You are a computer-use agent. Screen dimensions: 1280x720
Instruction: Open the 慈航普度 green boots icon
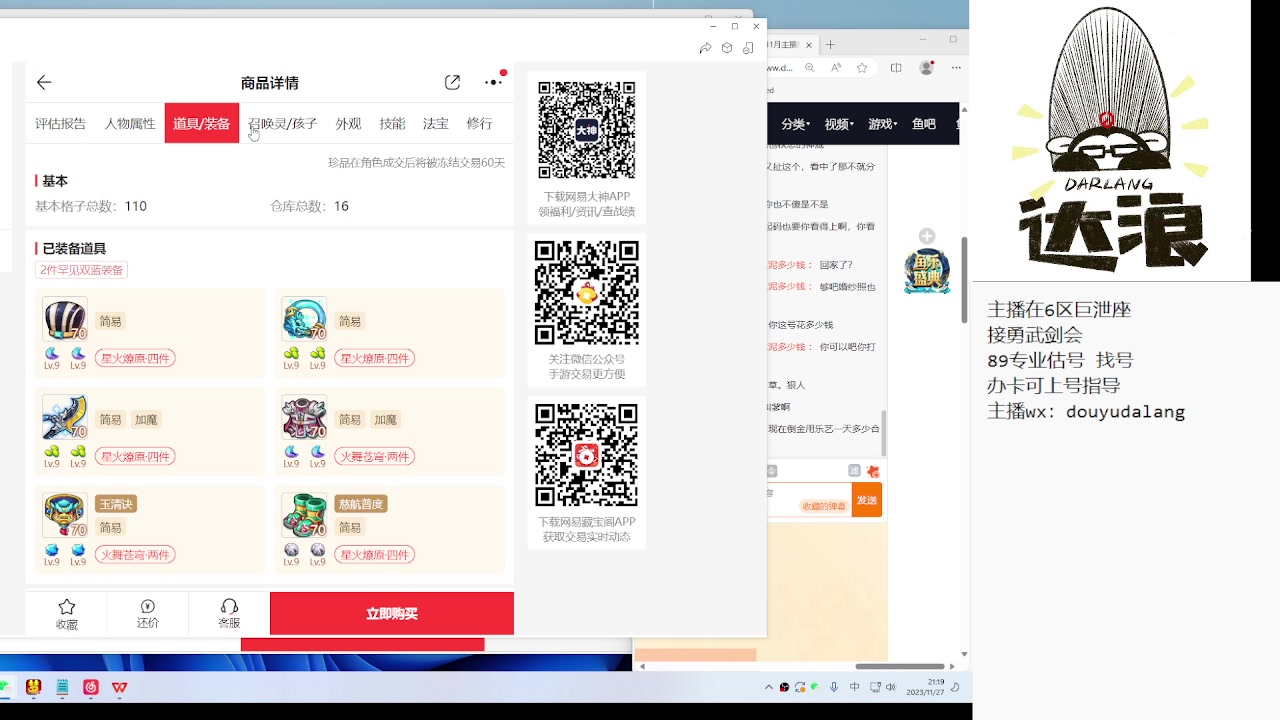304,516
